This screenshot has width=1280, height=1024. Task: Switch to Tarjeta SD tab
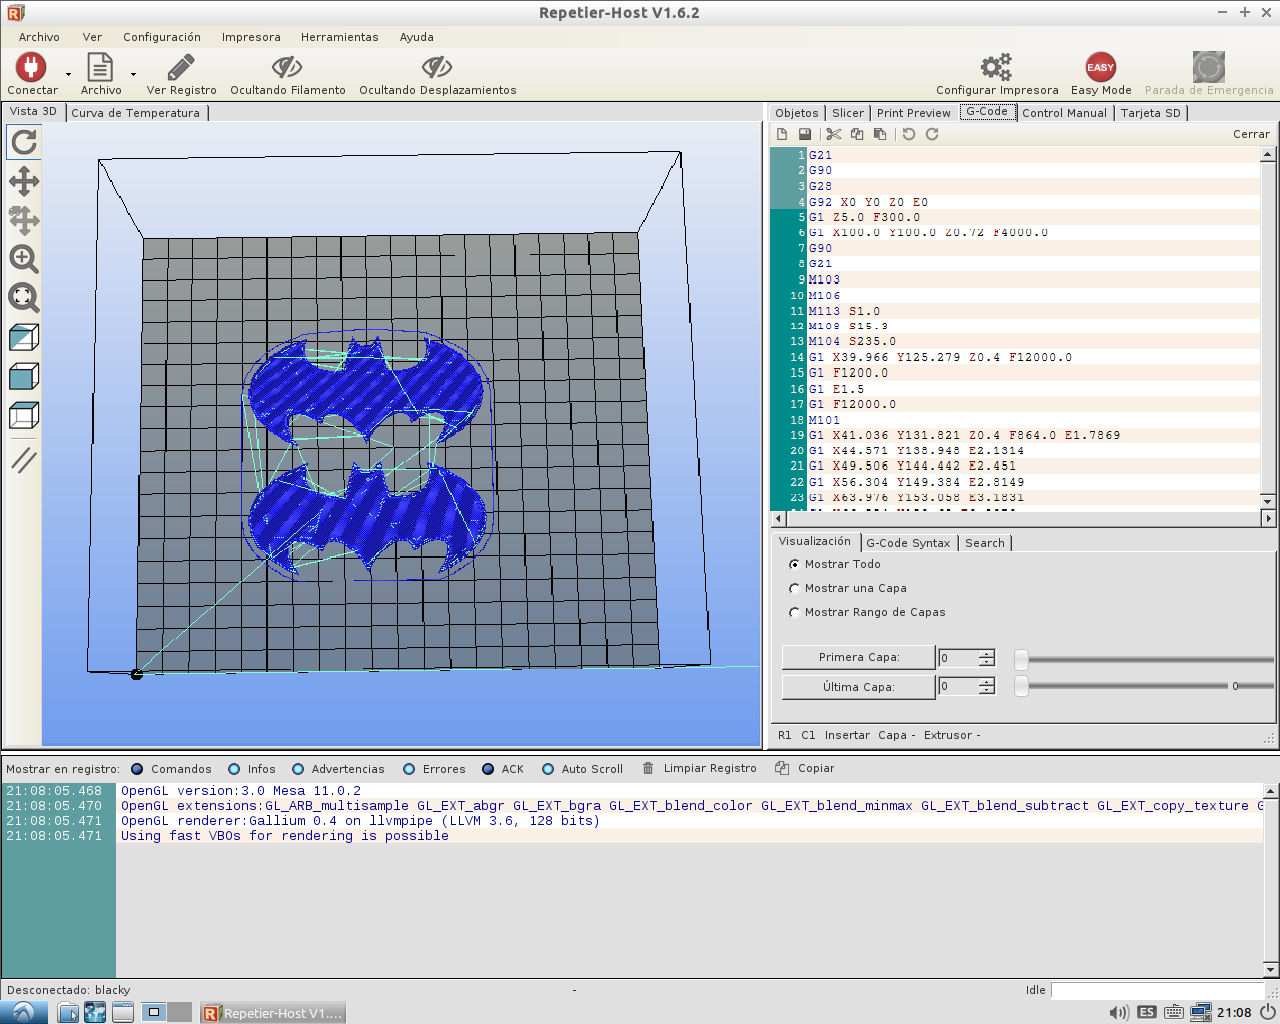tap(1151, 113)
